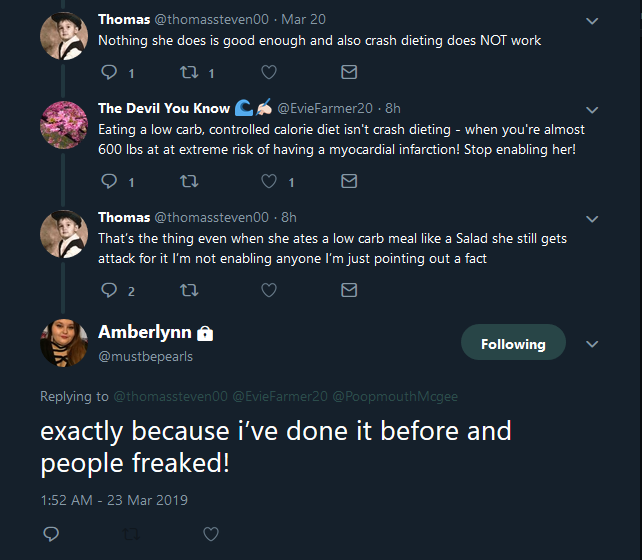Expand options chevron on EvieFarmer20 tweet

coord(592,110)
